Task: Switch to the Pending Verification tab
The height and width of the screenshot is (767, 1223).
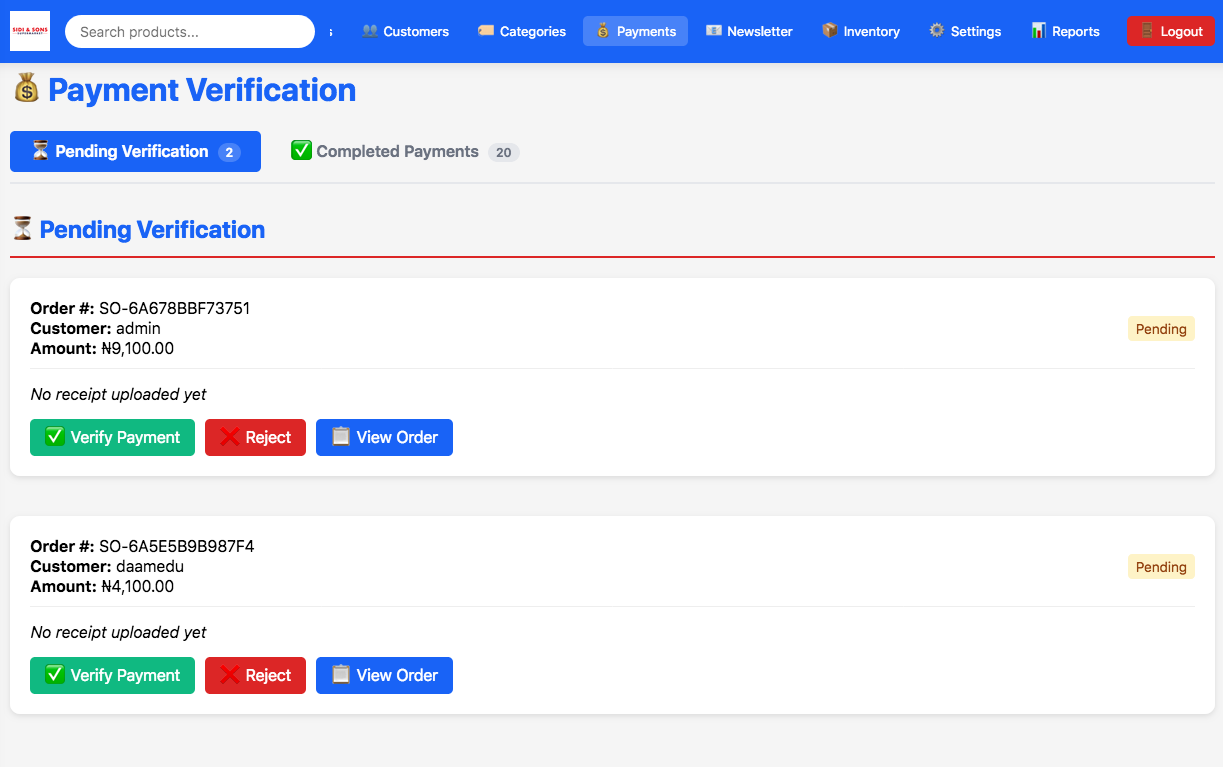Action: click(135, 152)
